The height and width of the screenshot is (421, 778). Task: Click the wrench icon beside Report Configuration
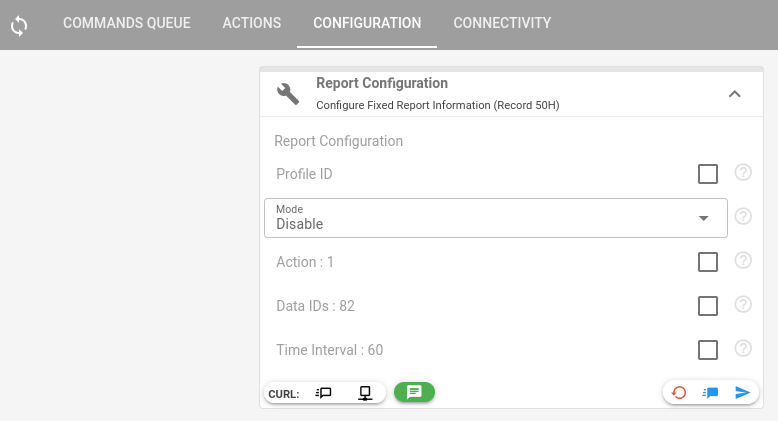tap(288, 94)
